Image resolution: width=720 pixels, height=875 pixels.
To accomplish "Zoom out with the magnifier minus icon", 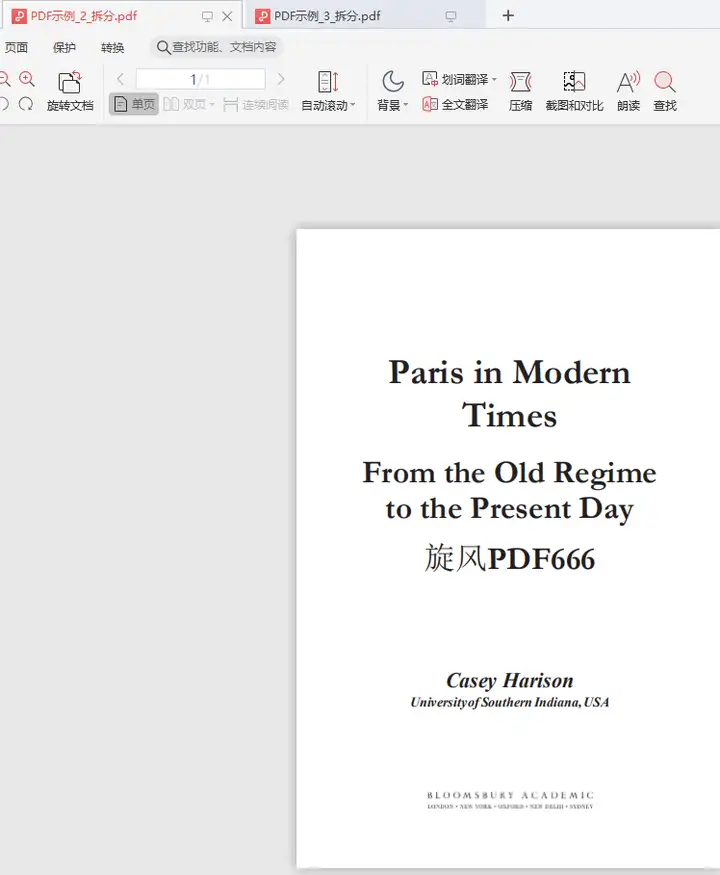I will (4, 79).
